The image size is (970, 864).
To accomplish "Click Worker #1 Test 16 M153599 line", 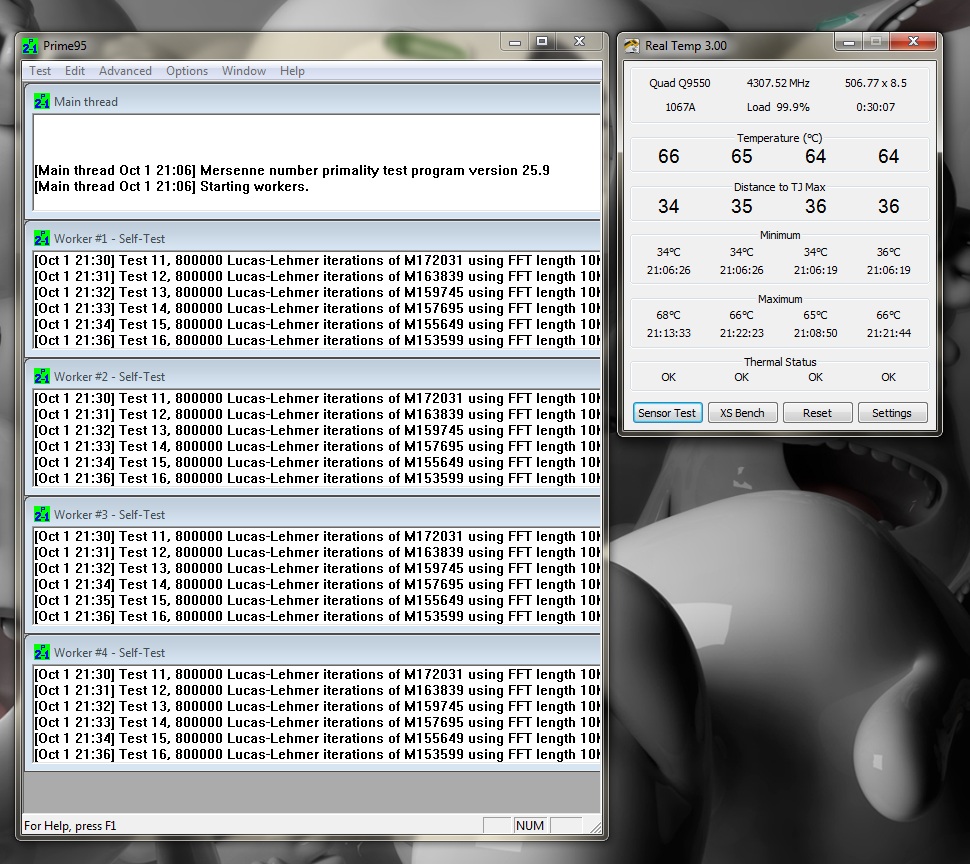I will [317, 341].
